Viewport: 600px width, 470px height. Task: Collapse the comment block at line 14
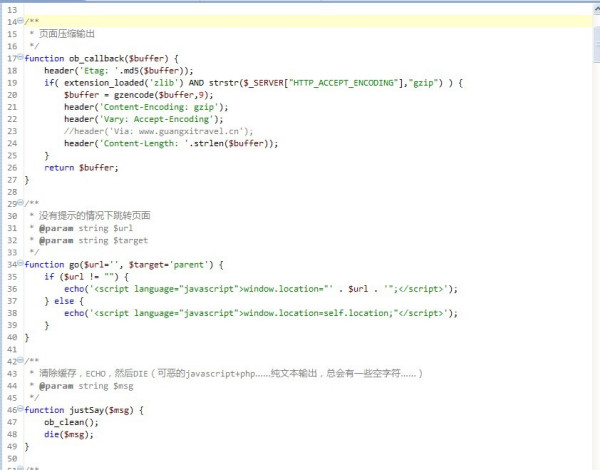click(x=20, y=20)
